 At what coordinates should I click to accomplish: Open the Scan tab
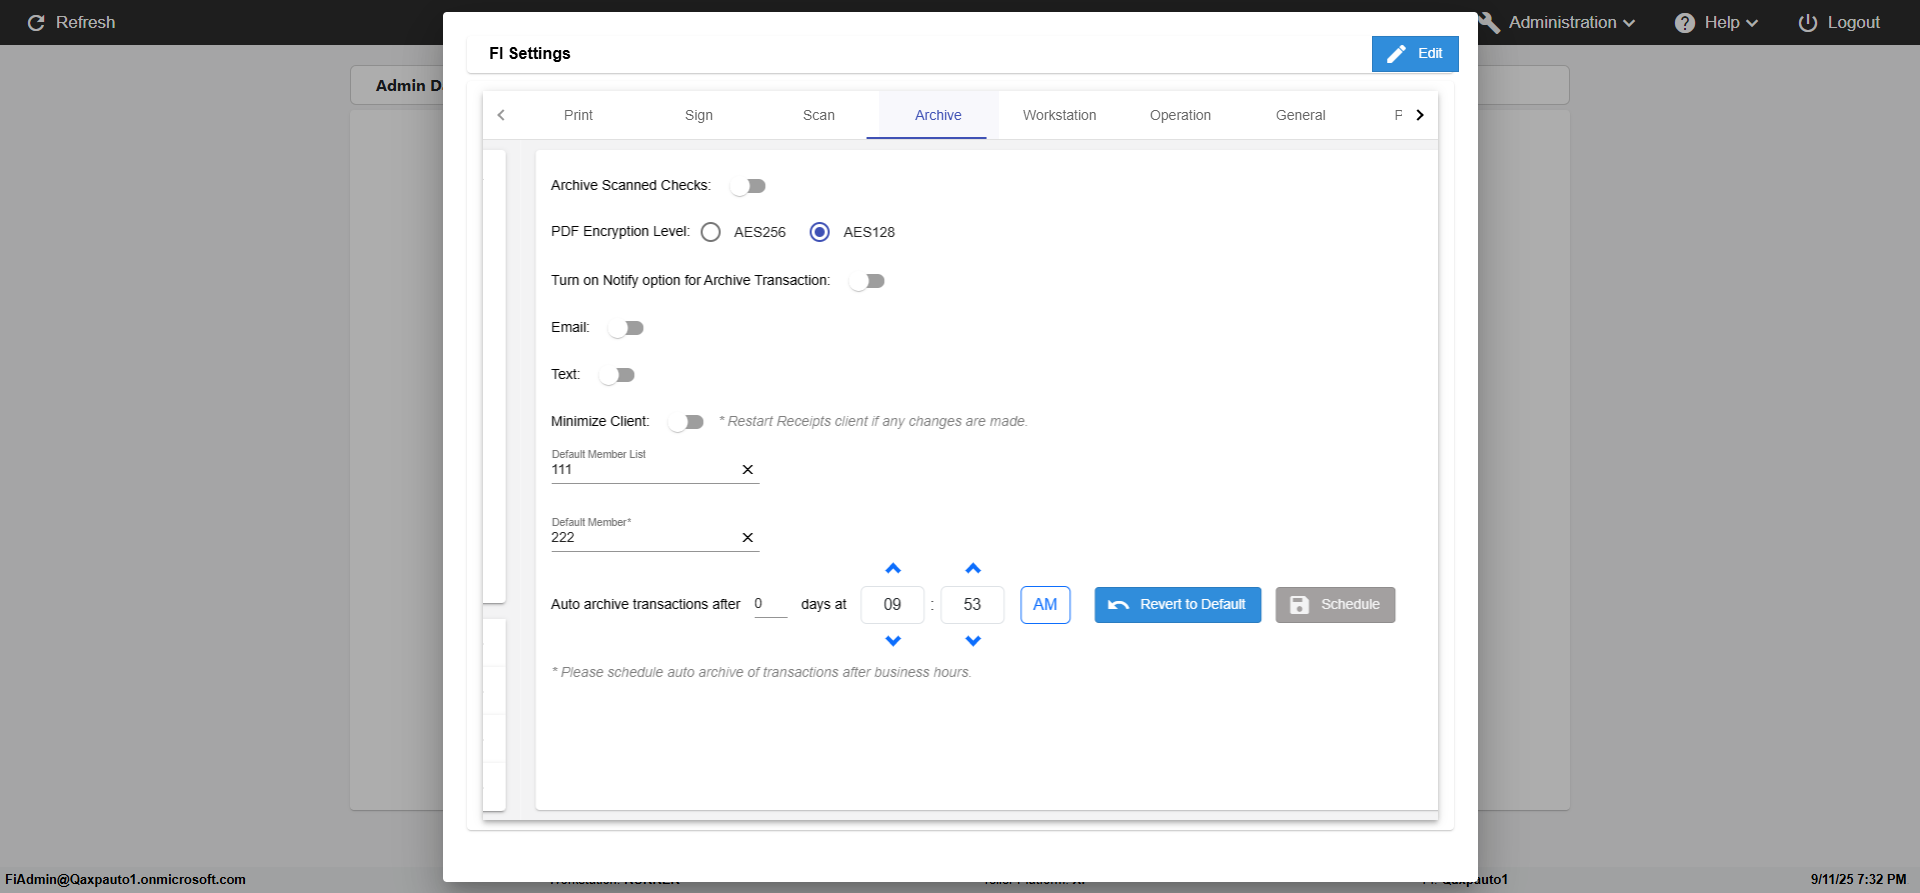818,115
